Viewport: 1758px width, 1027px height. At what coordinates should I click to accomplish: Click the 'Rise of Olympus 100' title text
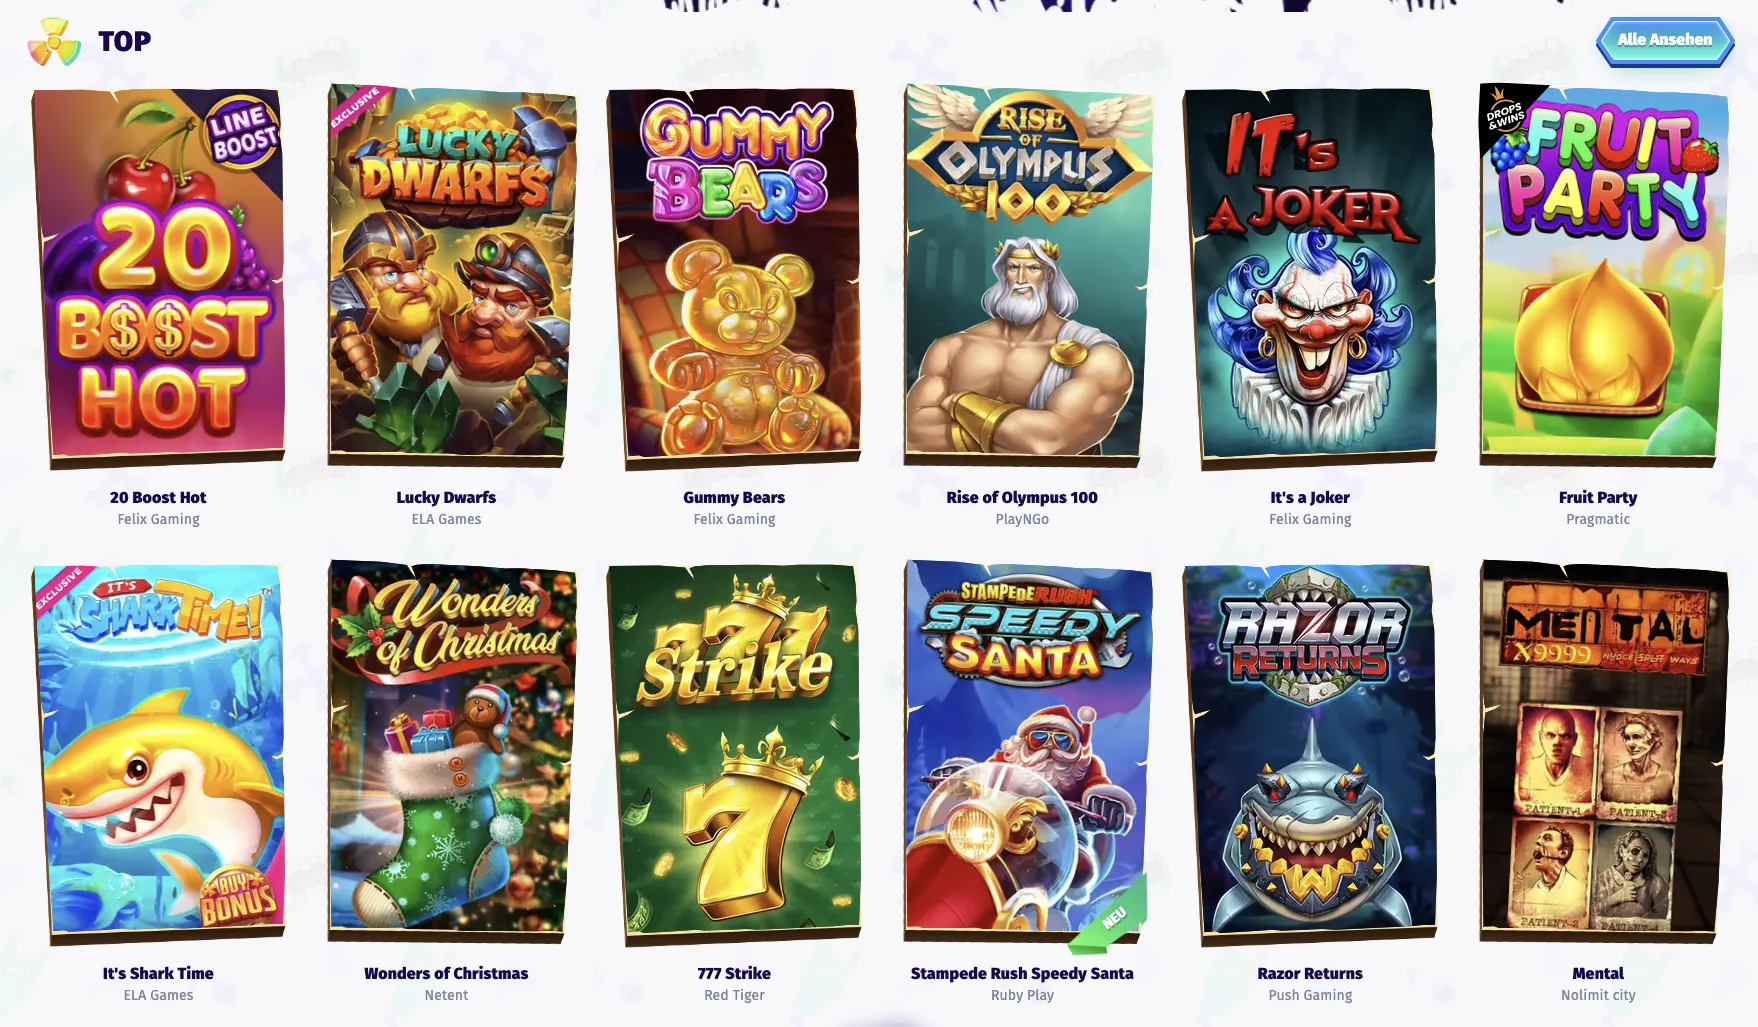[x=1022, y=497]
